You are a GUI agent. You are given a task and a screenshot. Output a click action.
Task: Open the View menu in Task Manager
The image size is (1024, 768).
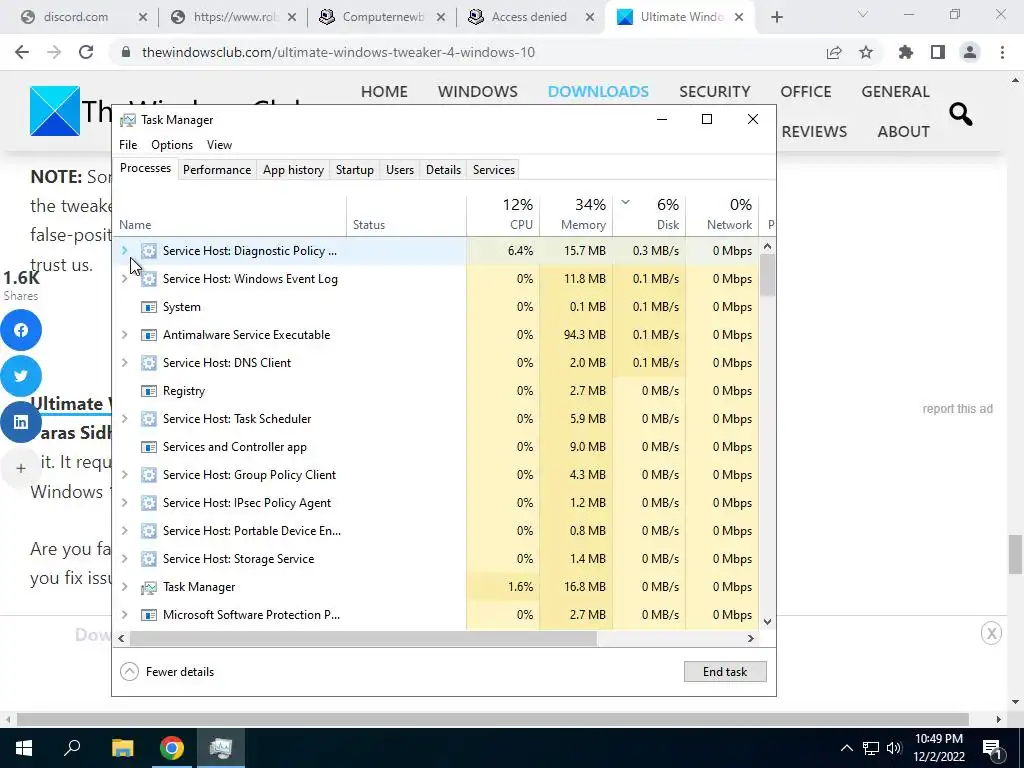(219, 145)
